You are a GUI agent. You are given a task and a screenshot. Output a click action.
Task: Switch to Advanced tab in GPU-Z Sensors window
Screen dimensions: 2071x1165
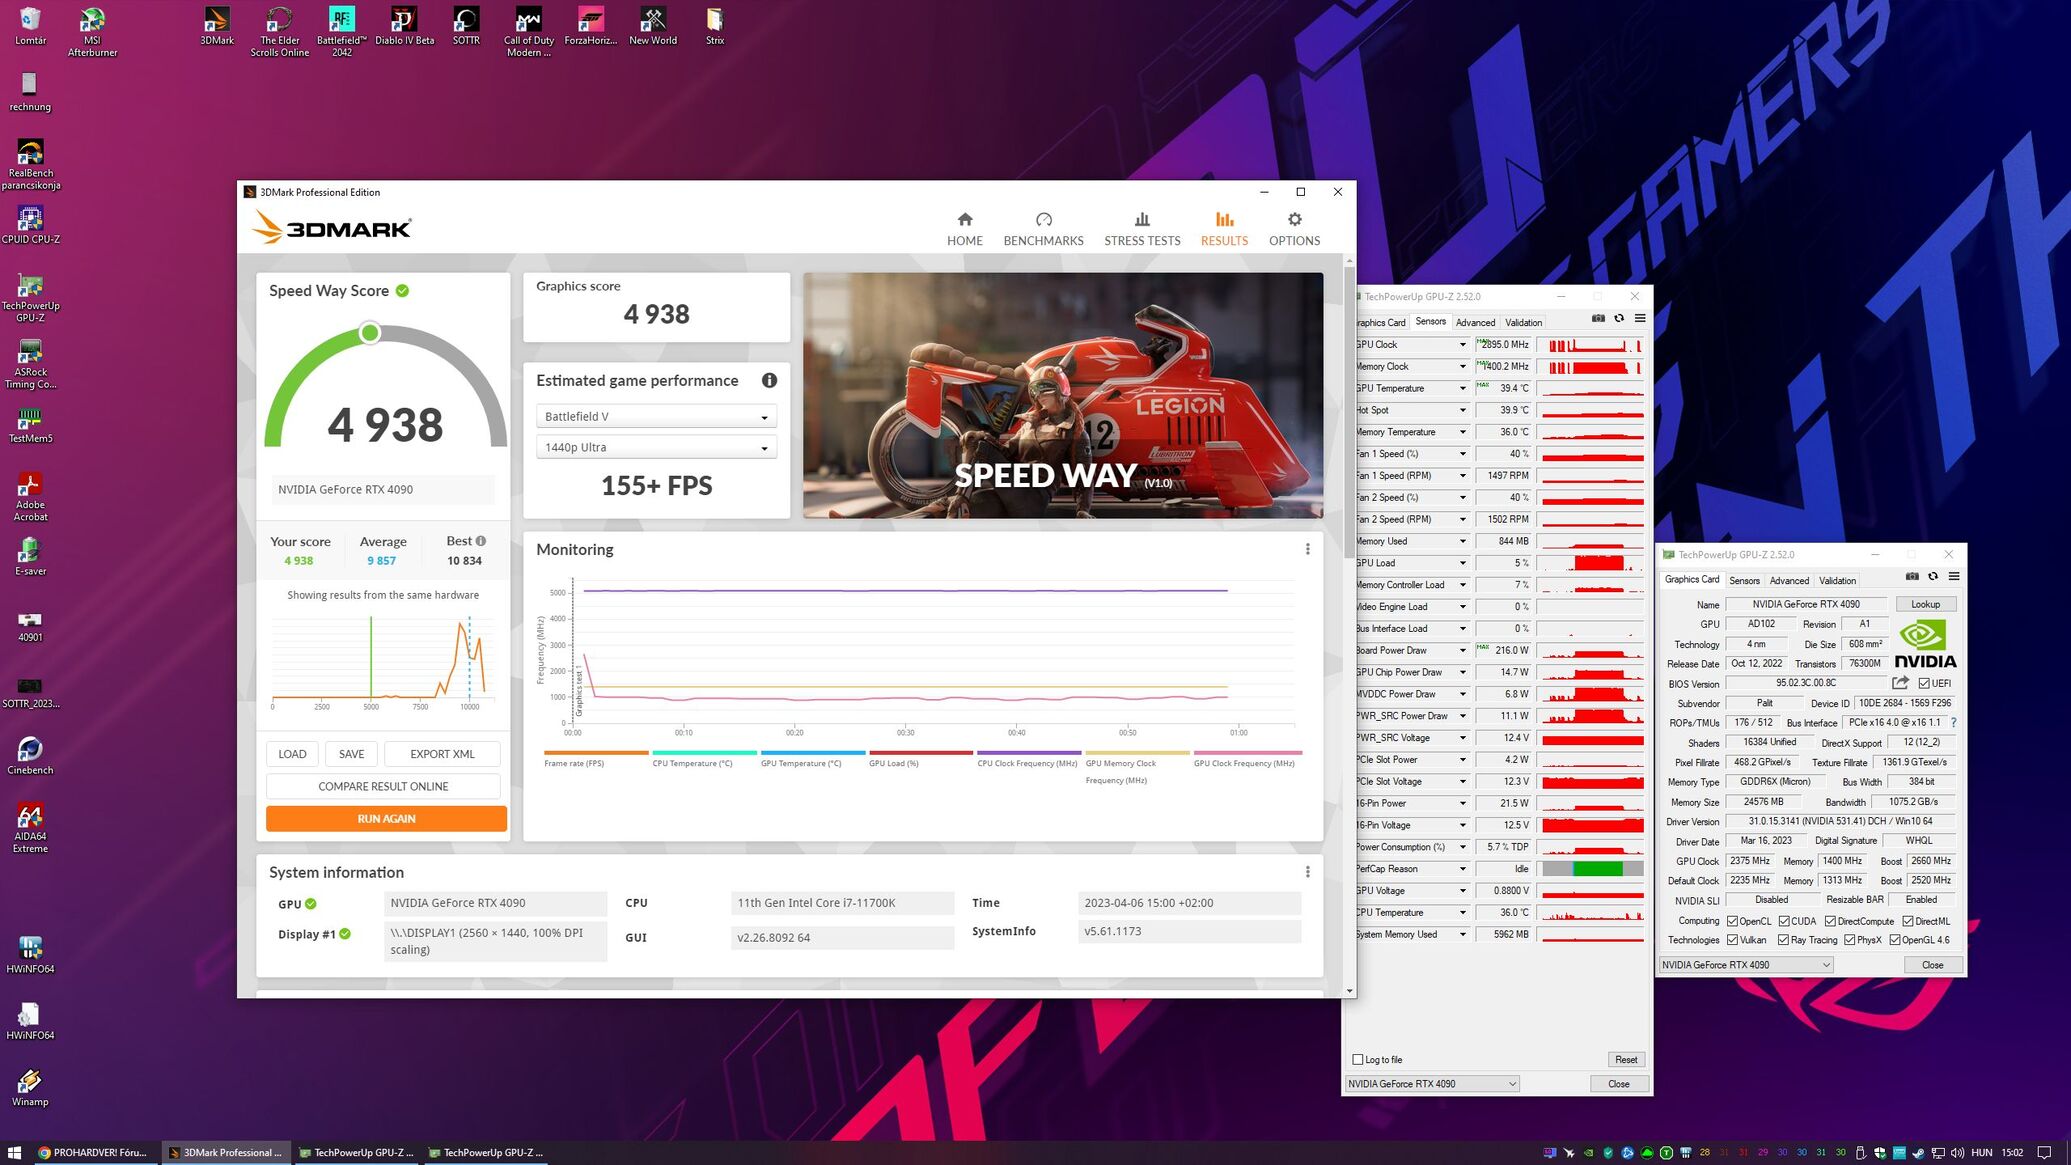click(x=1475, y=323)
